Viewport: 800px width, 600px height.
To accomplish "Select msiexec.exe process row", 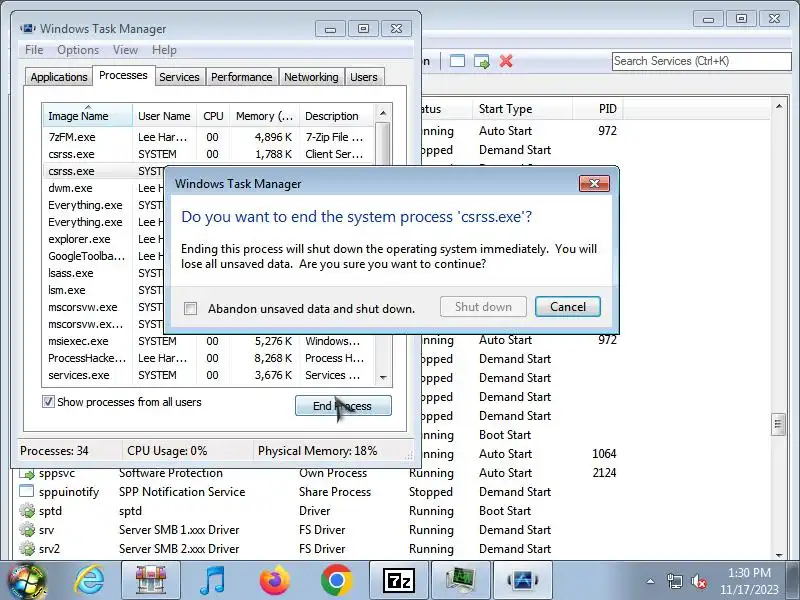I will click(x=209, y=341).
